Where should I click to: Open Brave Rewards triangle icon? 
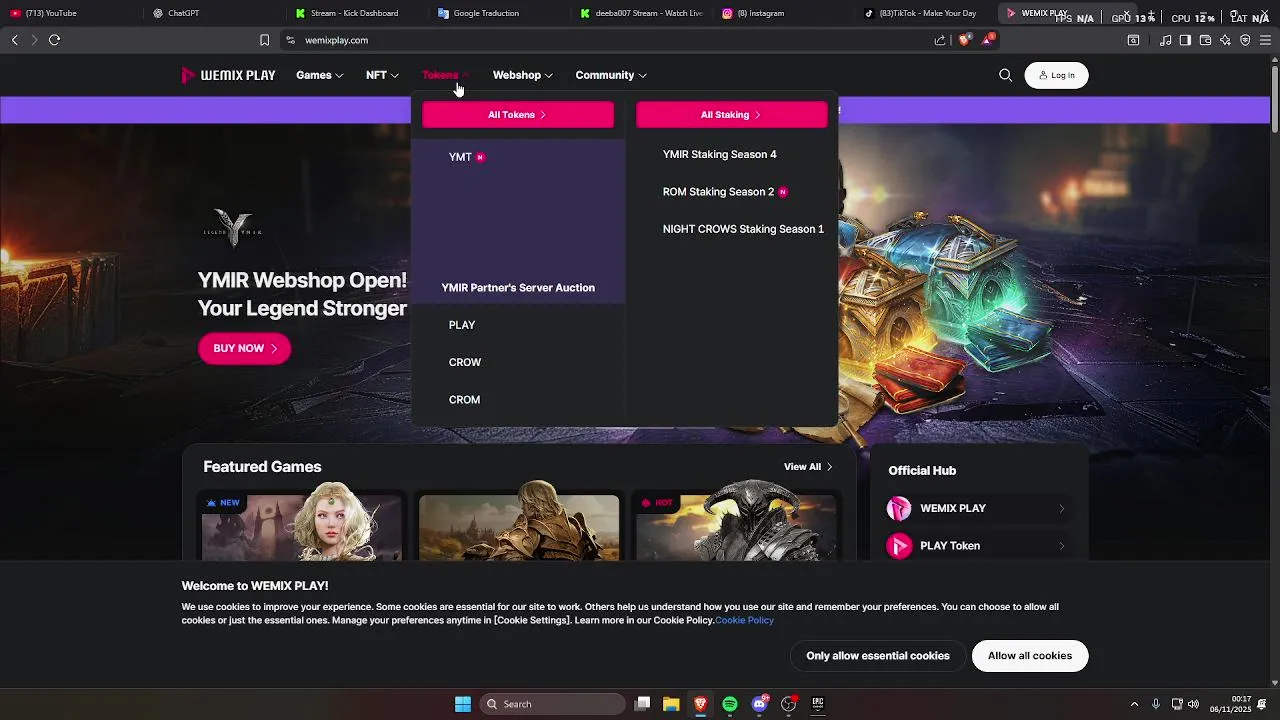point(988,40)
